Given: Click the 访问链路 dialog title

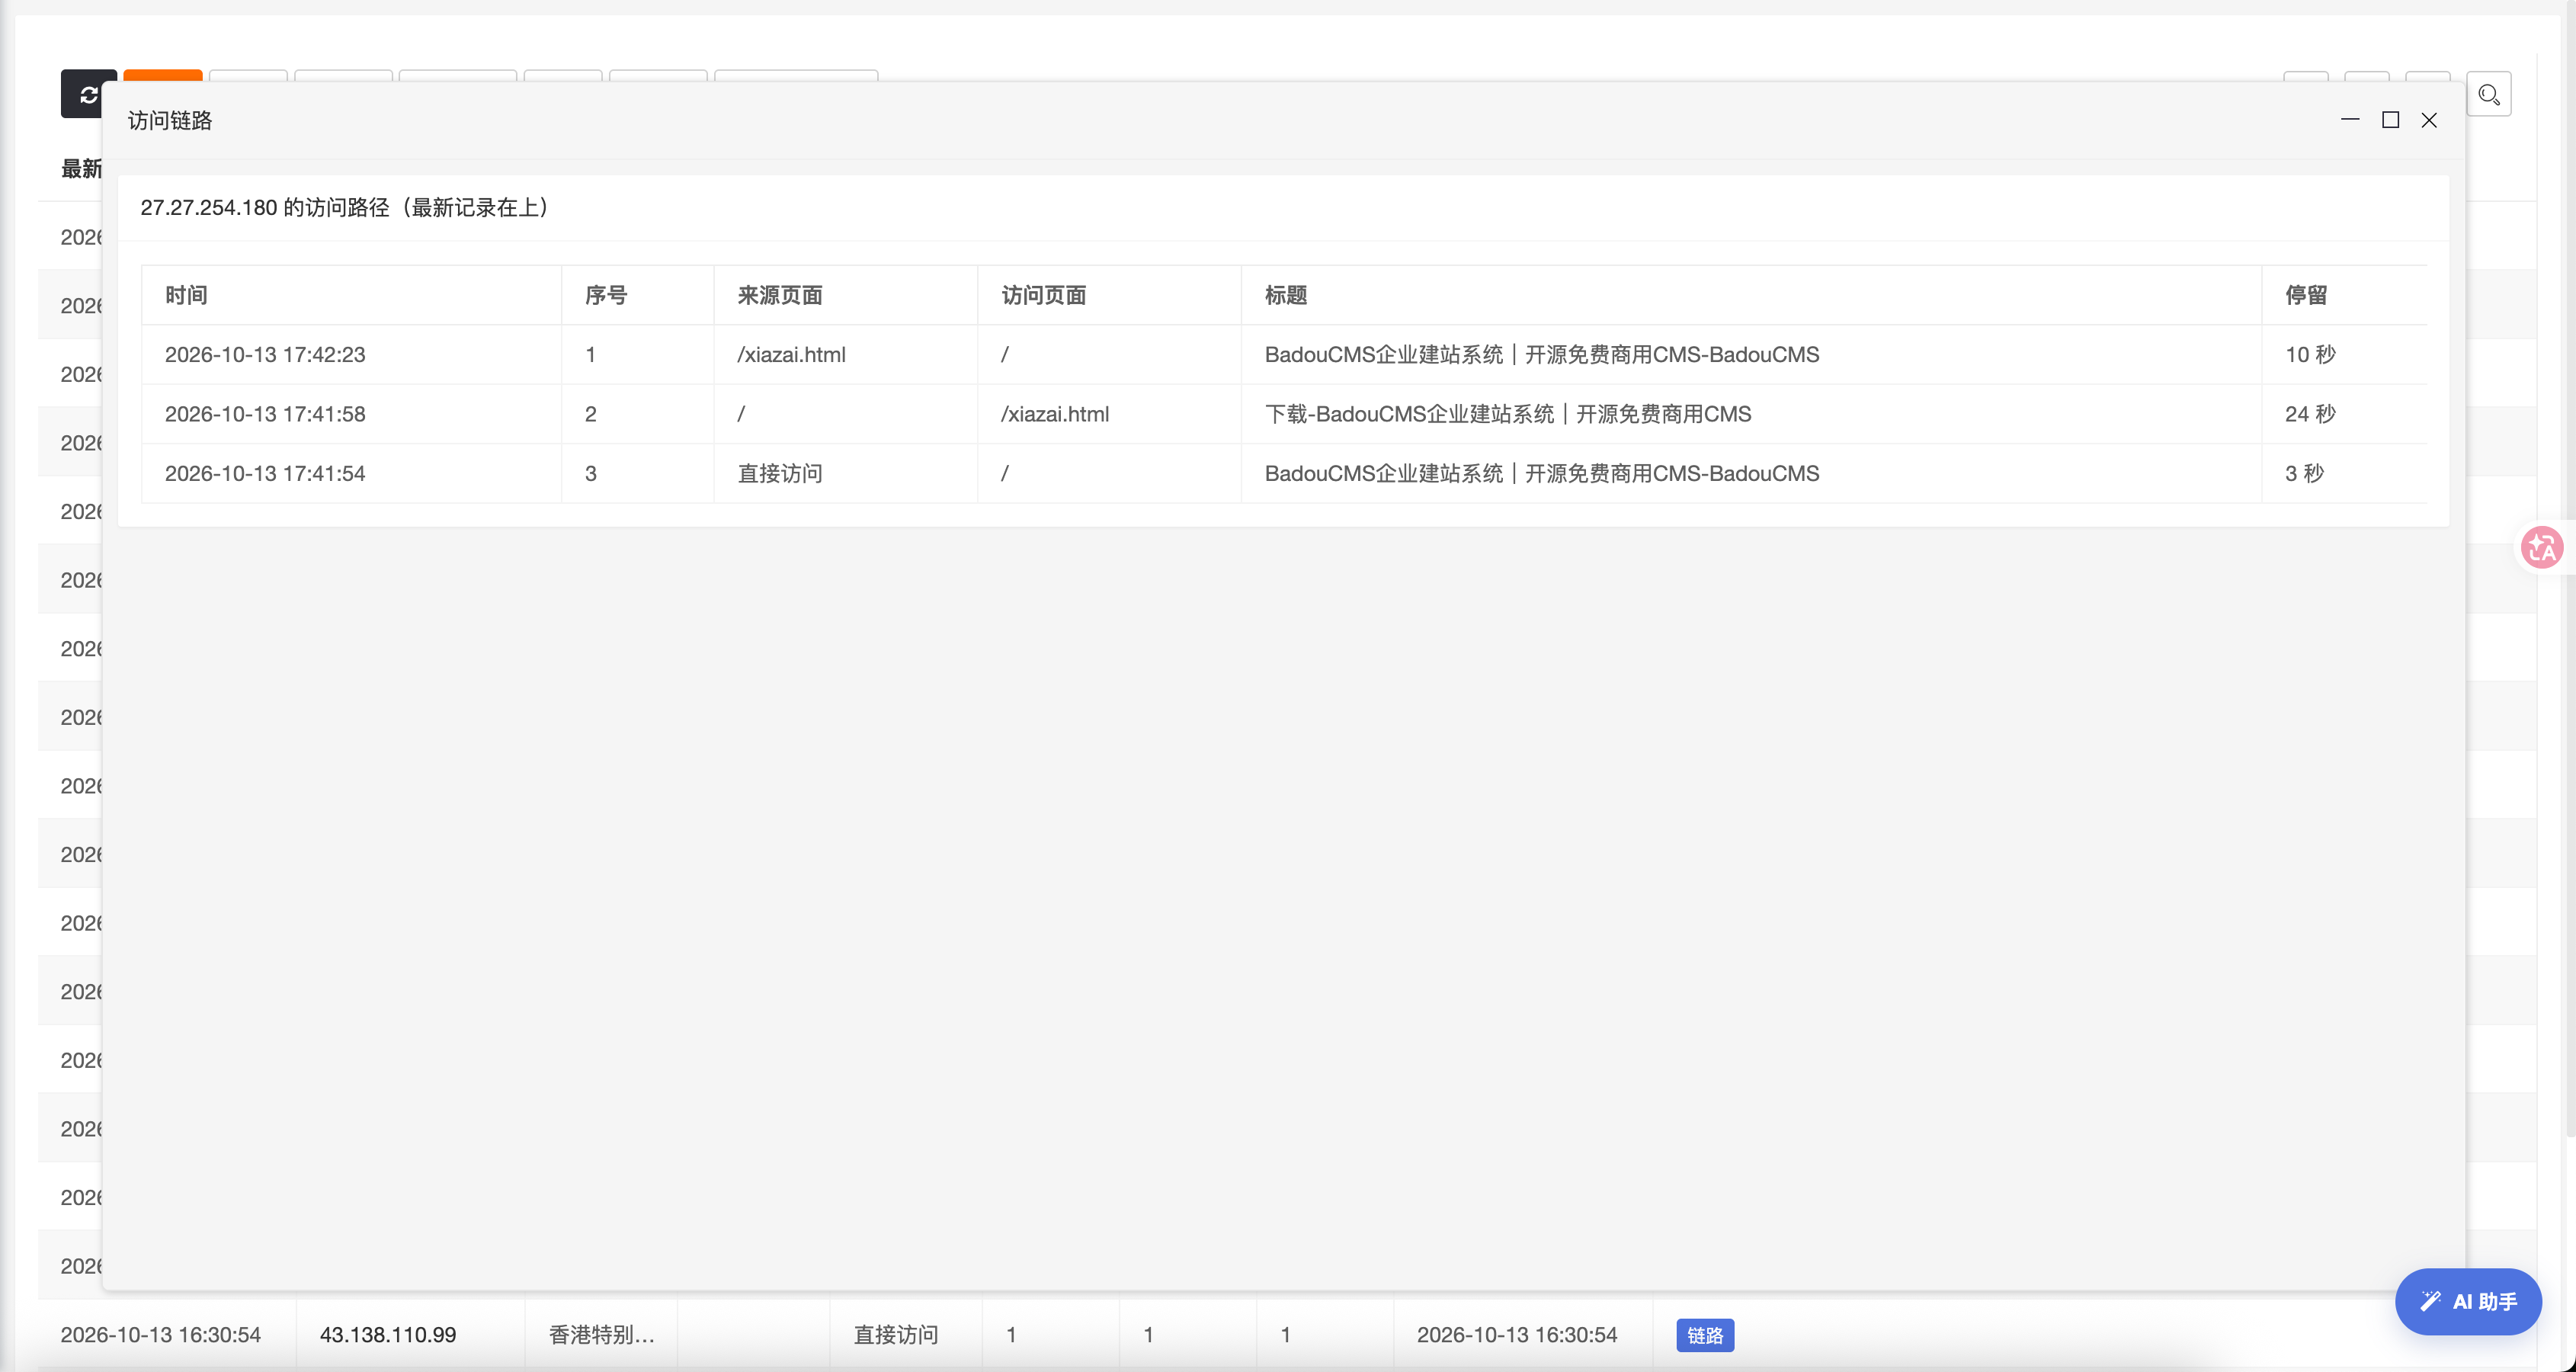Looking at the screenshot, I should (170, 120).
